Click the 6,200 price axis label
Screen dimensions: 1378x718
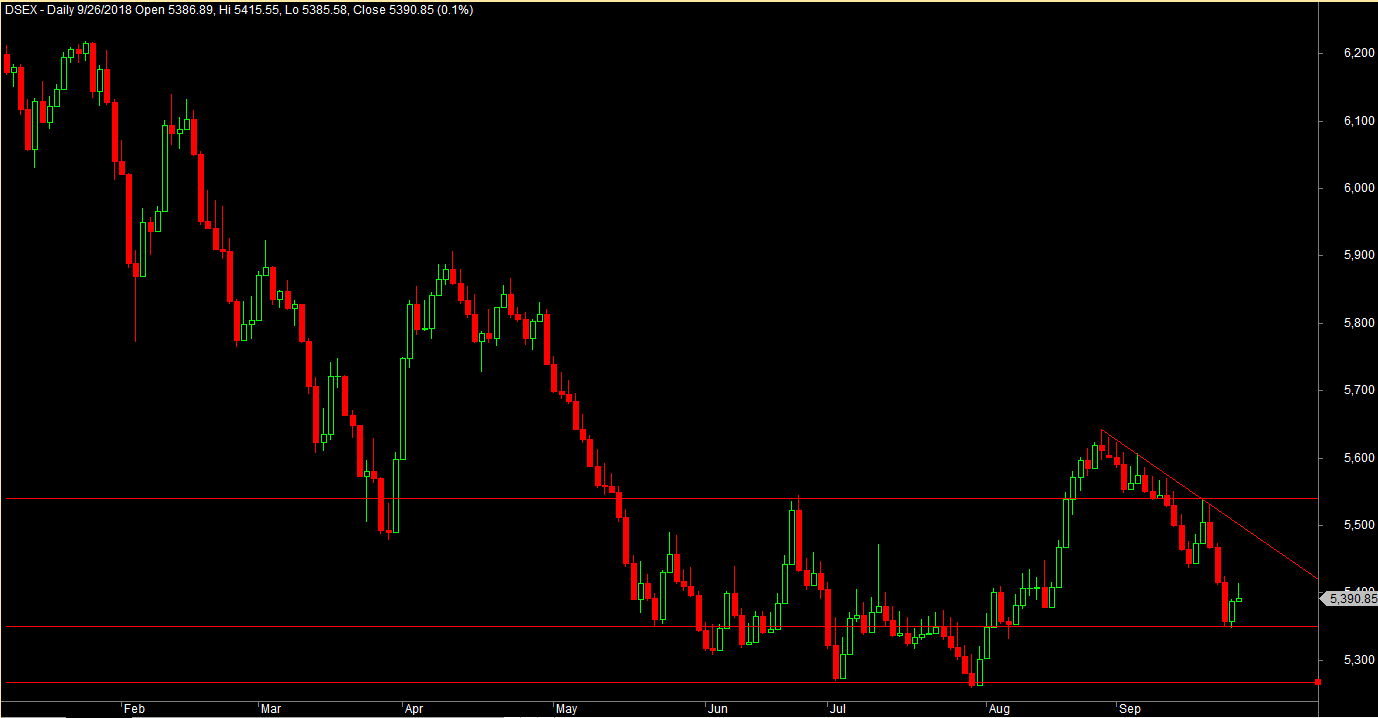pos(1359,53)
